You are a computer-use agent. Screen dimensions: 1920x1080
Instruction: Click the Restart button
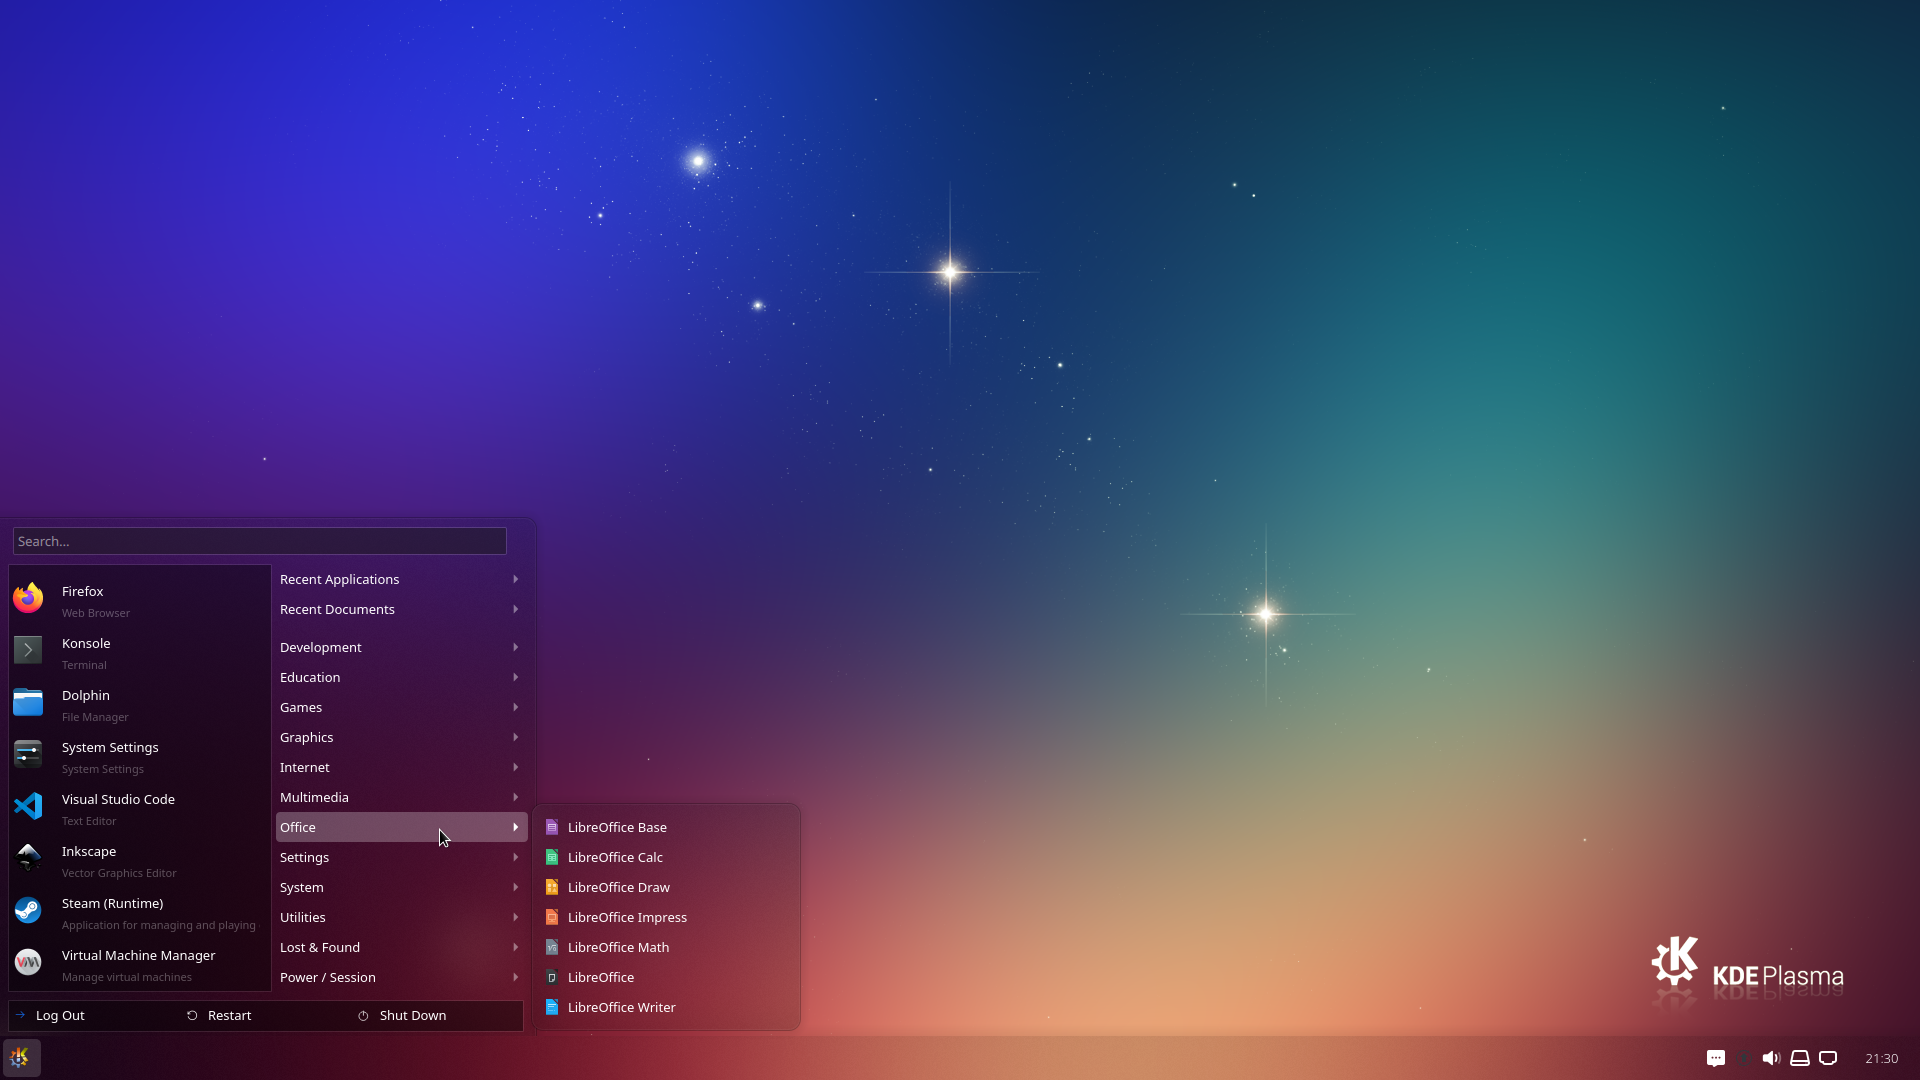266,1015
